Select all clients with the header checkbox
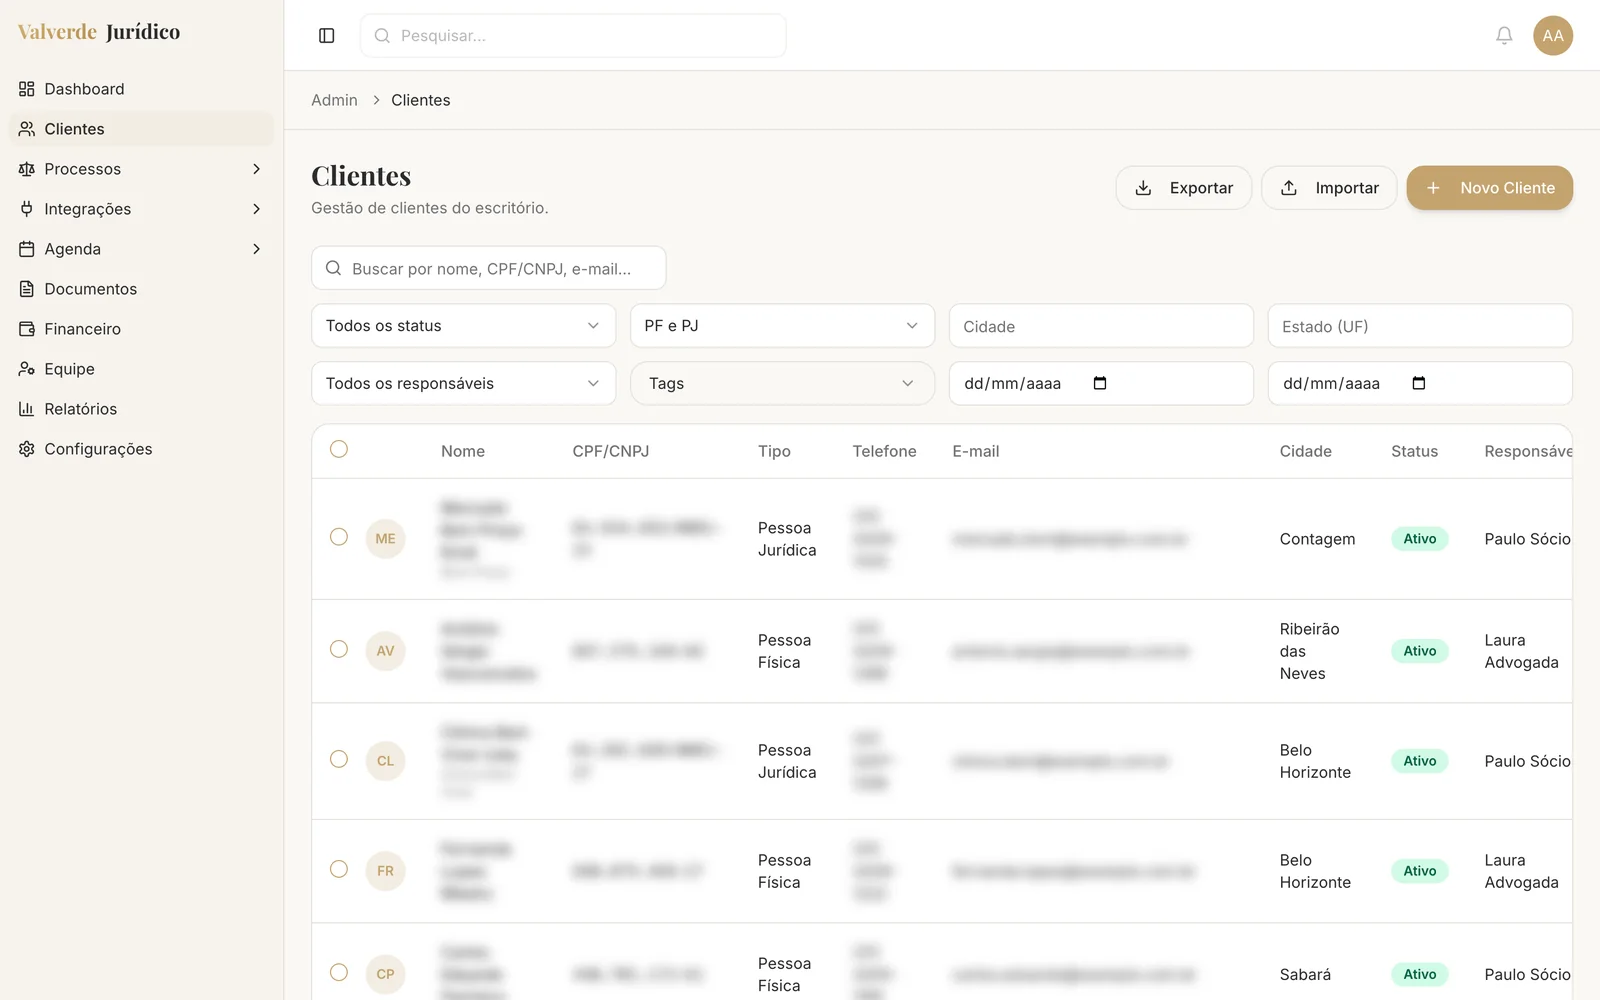Viewport: 1600px width, 1000px height. [x=339, y=449]
